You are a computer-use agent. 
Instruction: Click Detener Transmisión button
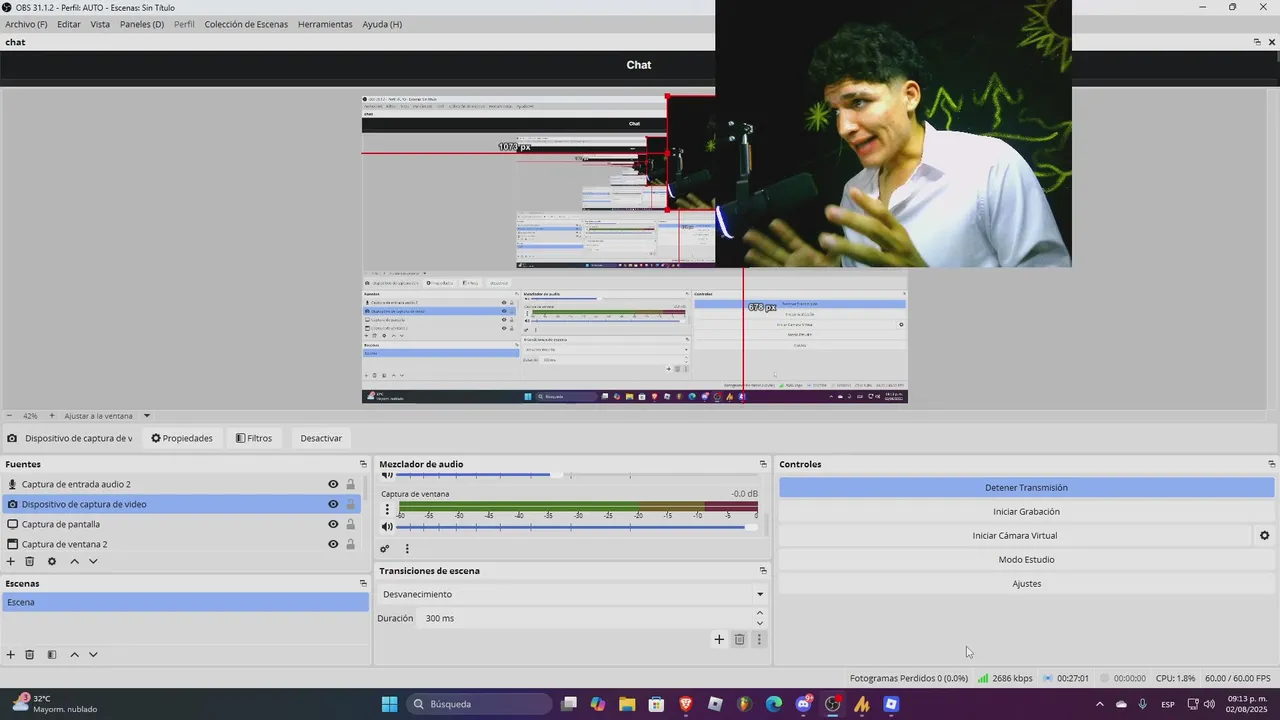point(1026,488)
